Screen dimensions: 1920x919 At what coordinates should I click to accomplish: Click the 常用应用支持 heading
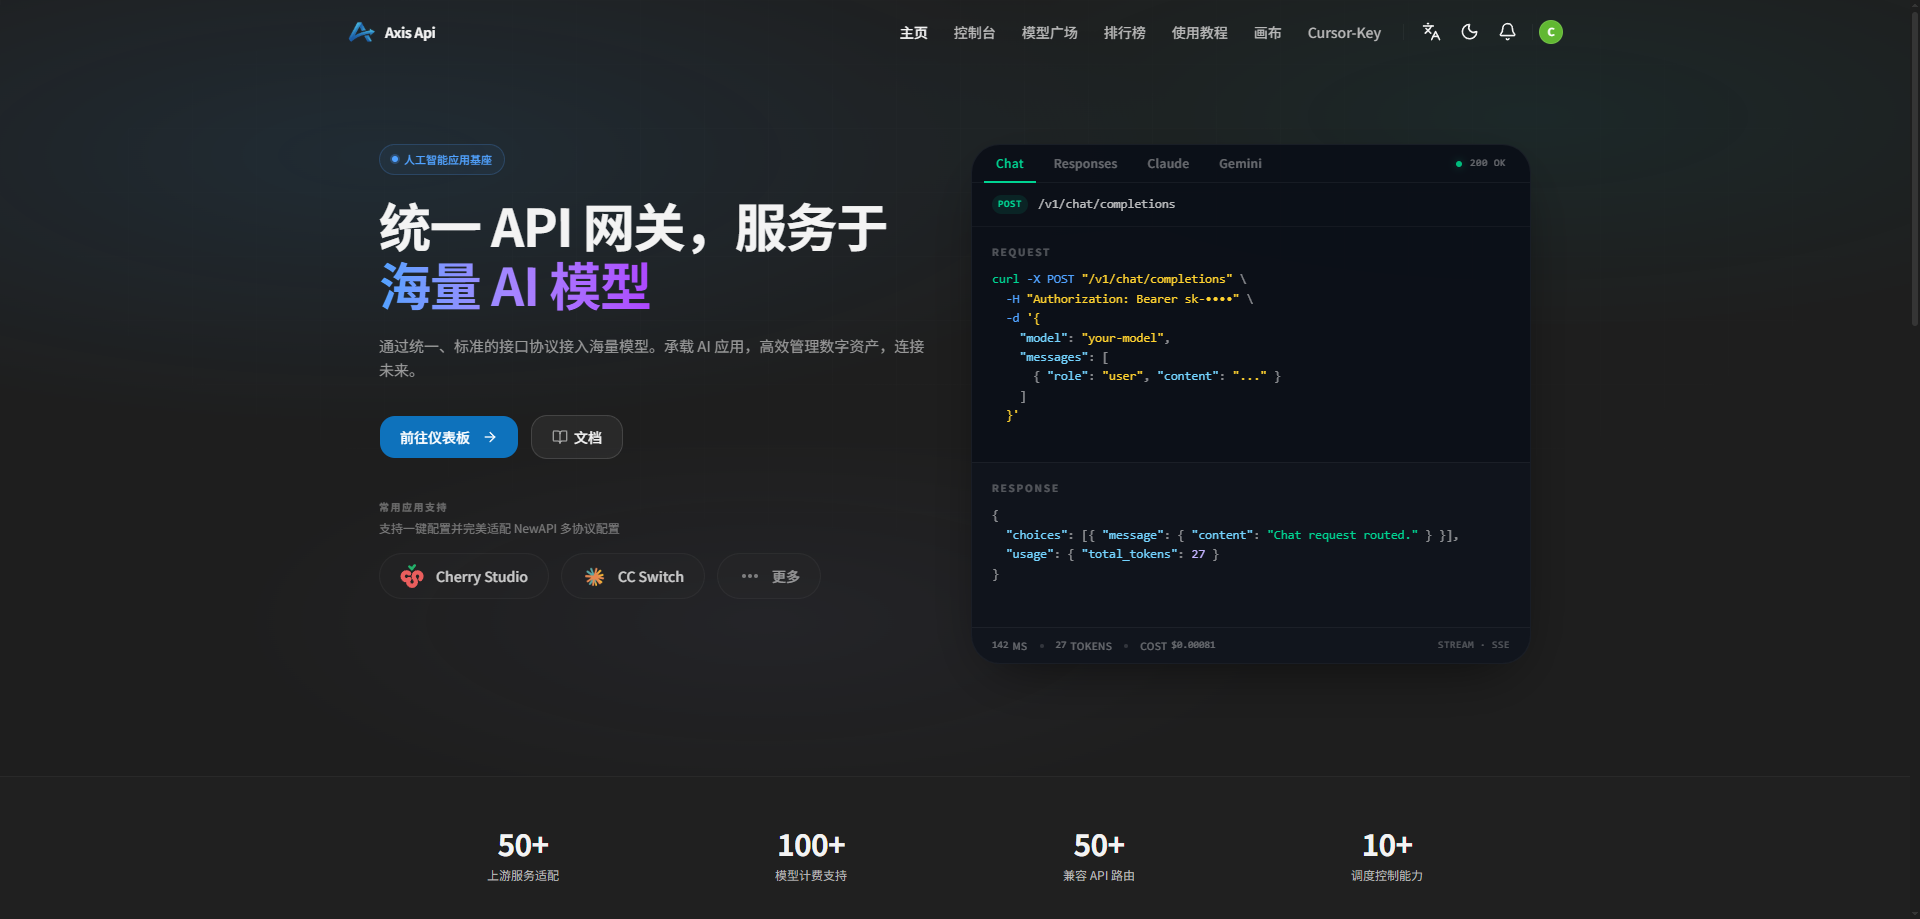click(x=413, y=508)
